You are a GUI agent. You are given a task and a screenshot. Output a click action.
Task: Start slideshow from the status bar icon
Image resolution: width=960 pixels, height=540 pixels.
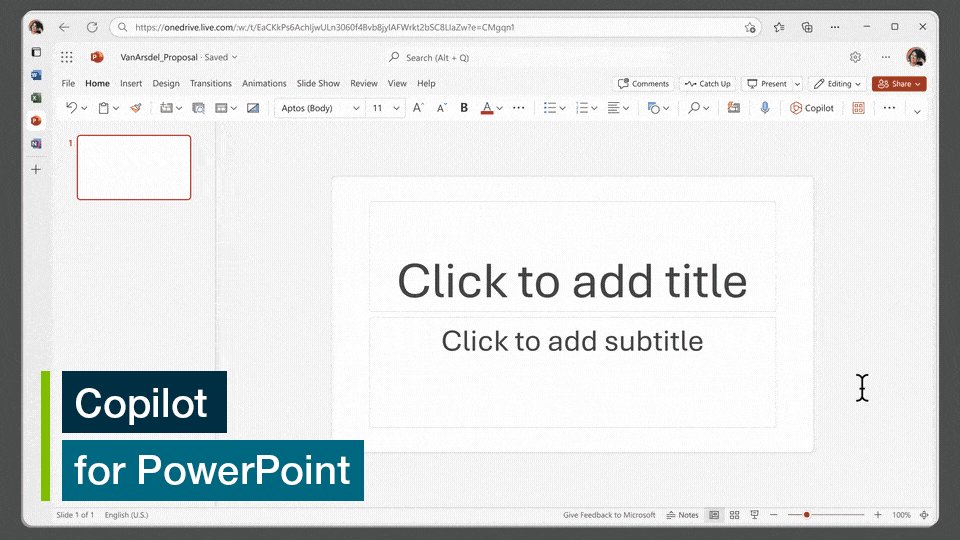click(754, 516)
